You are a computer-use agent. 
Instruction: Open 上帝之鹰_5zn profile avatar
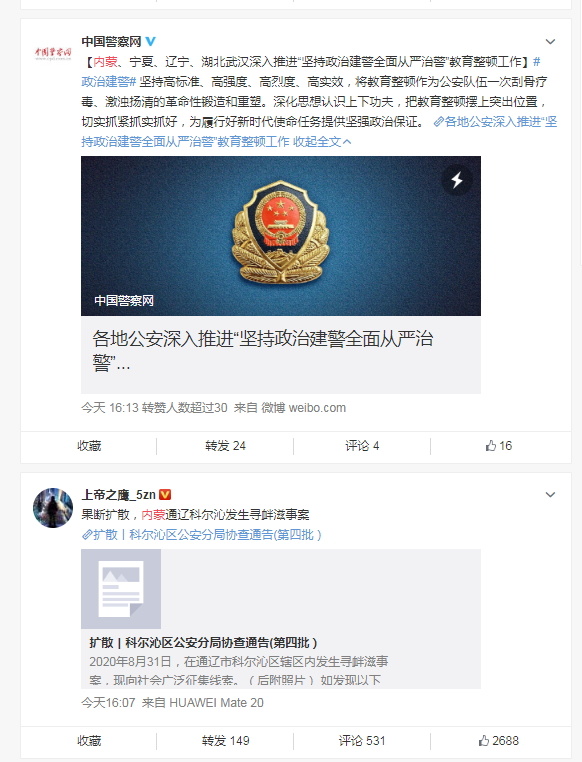coord(52,508)
